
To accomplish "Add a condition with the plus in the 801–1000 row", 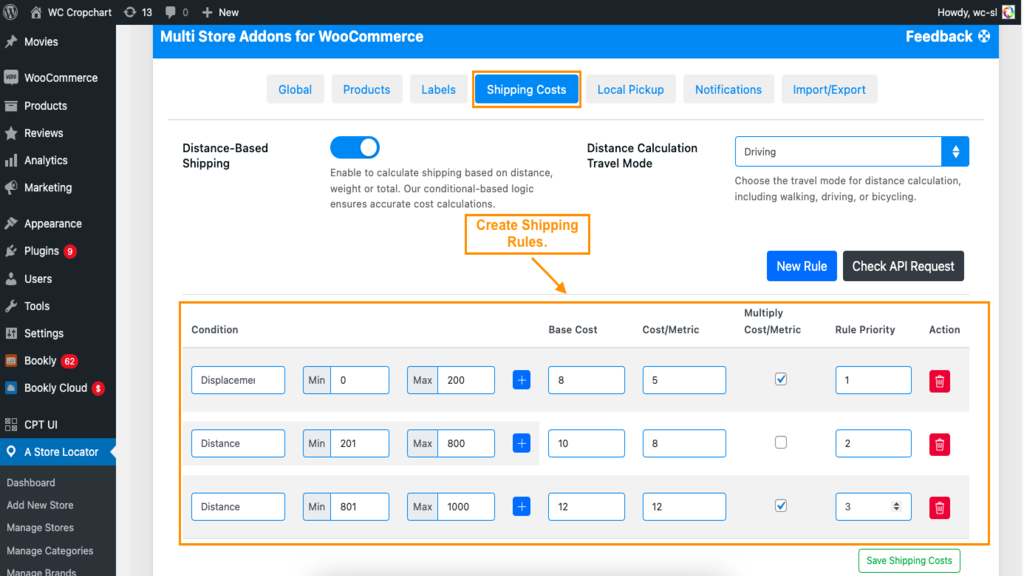I will tap(521, 507).
